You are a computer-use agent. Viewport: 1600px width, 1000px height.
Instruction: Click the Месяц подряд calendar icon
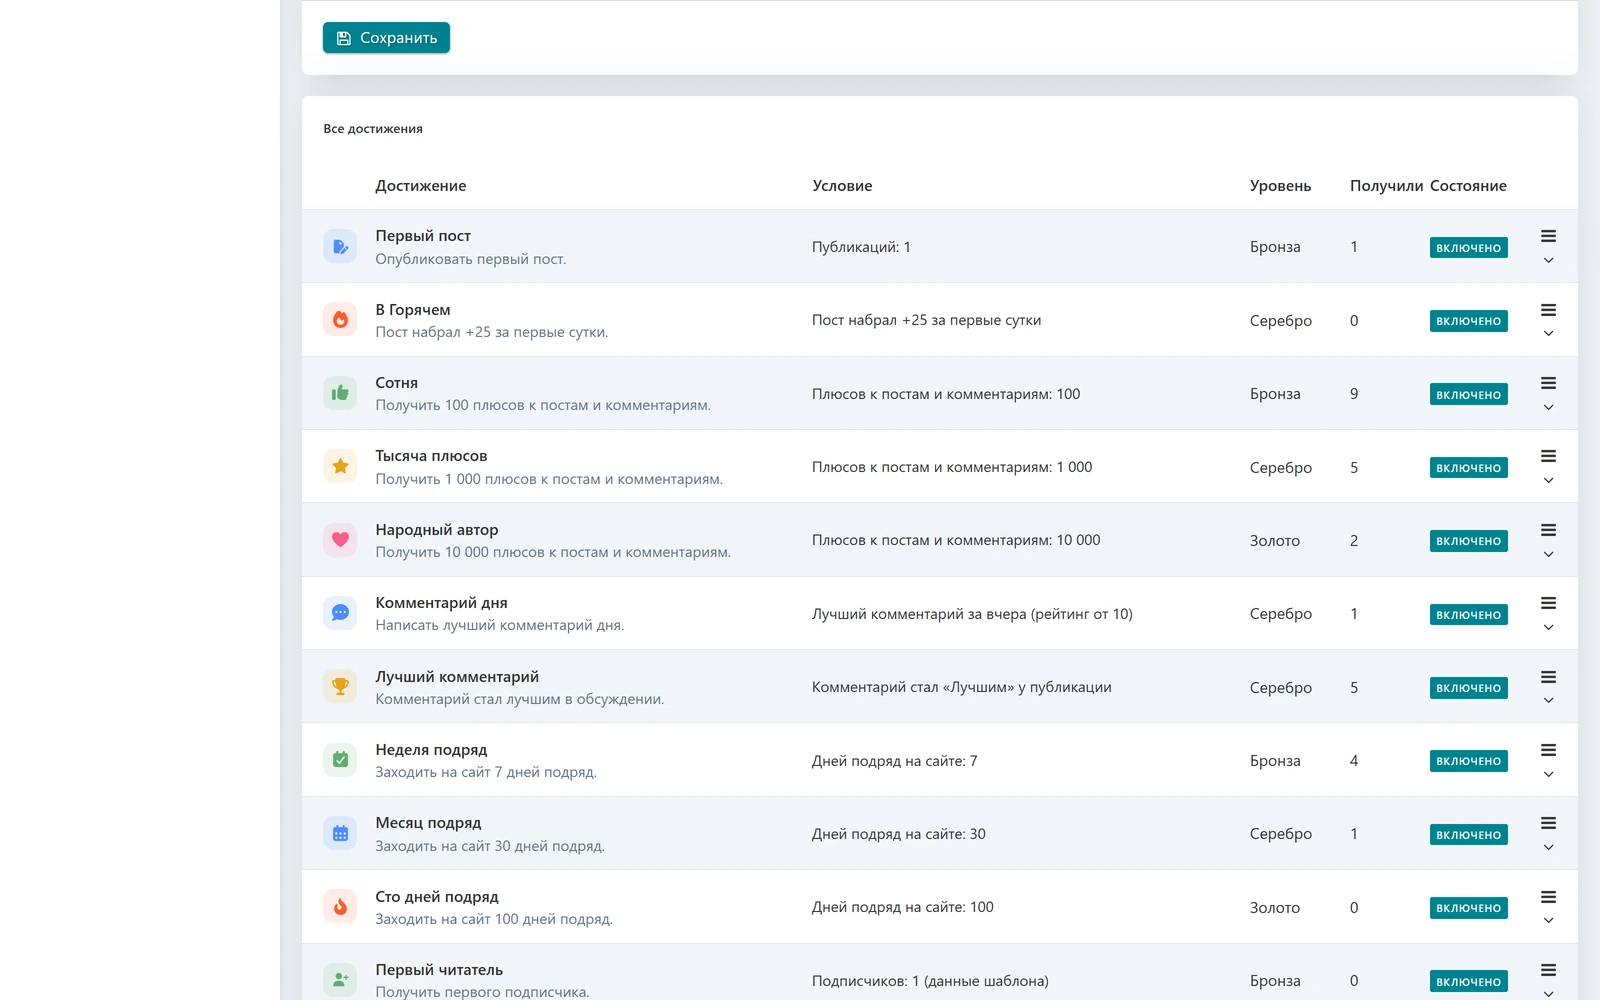click(340, 833)
